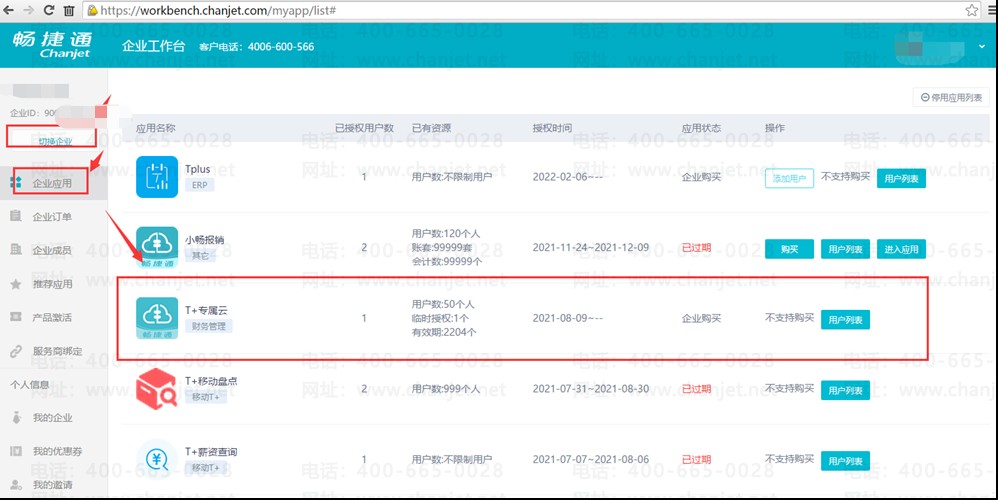Click 用户列表 button in T+移动盘点 row

[845, 391]
